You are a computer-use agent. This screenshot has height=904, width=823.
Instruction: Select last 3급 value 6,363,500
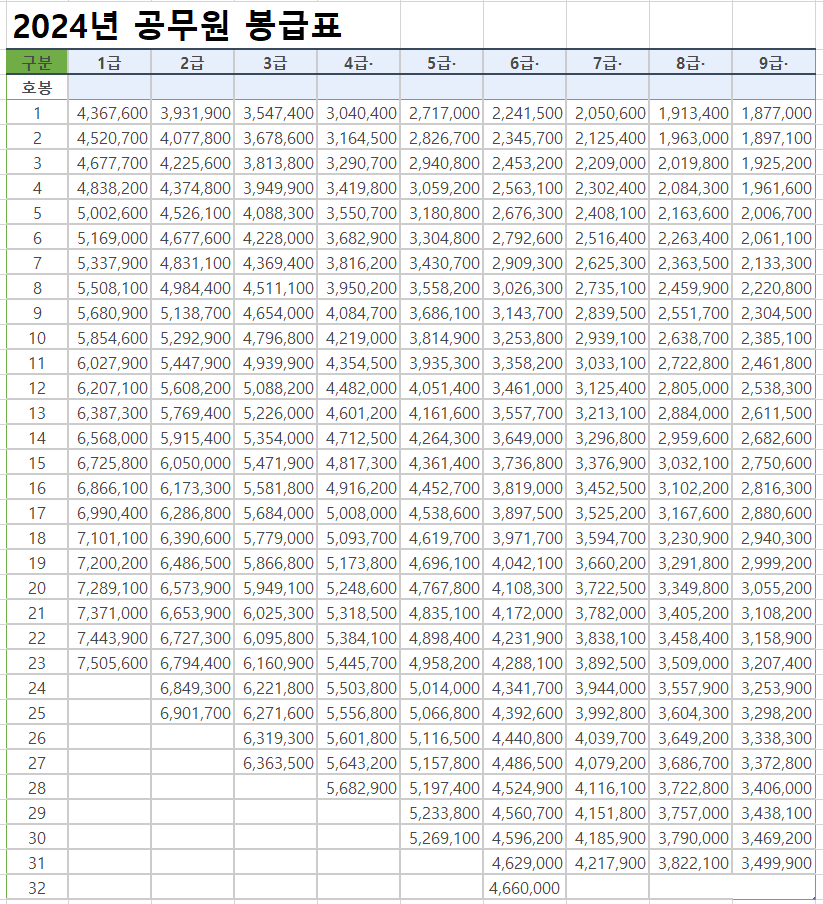coord(275,763)
